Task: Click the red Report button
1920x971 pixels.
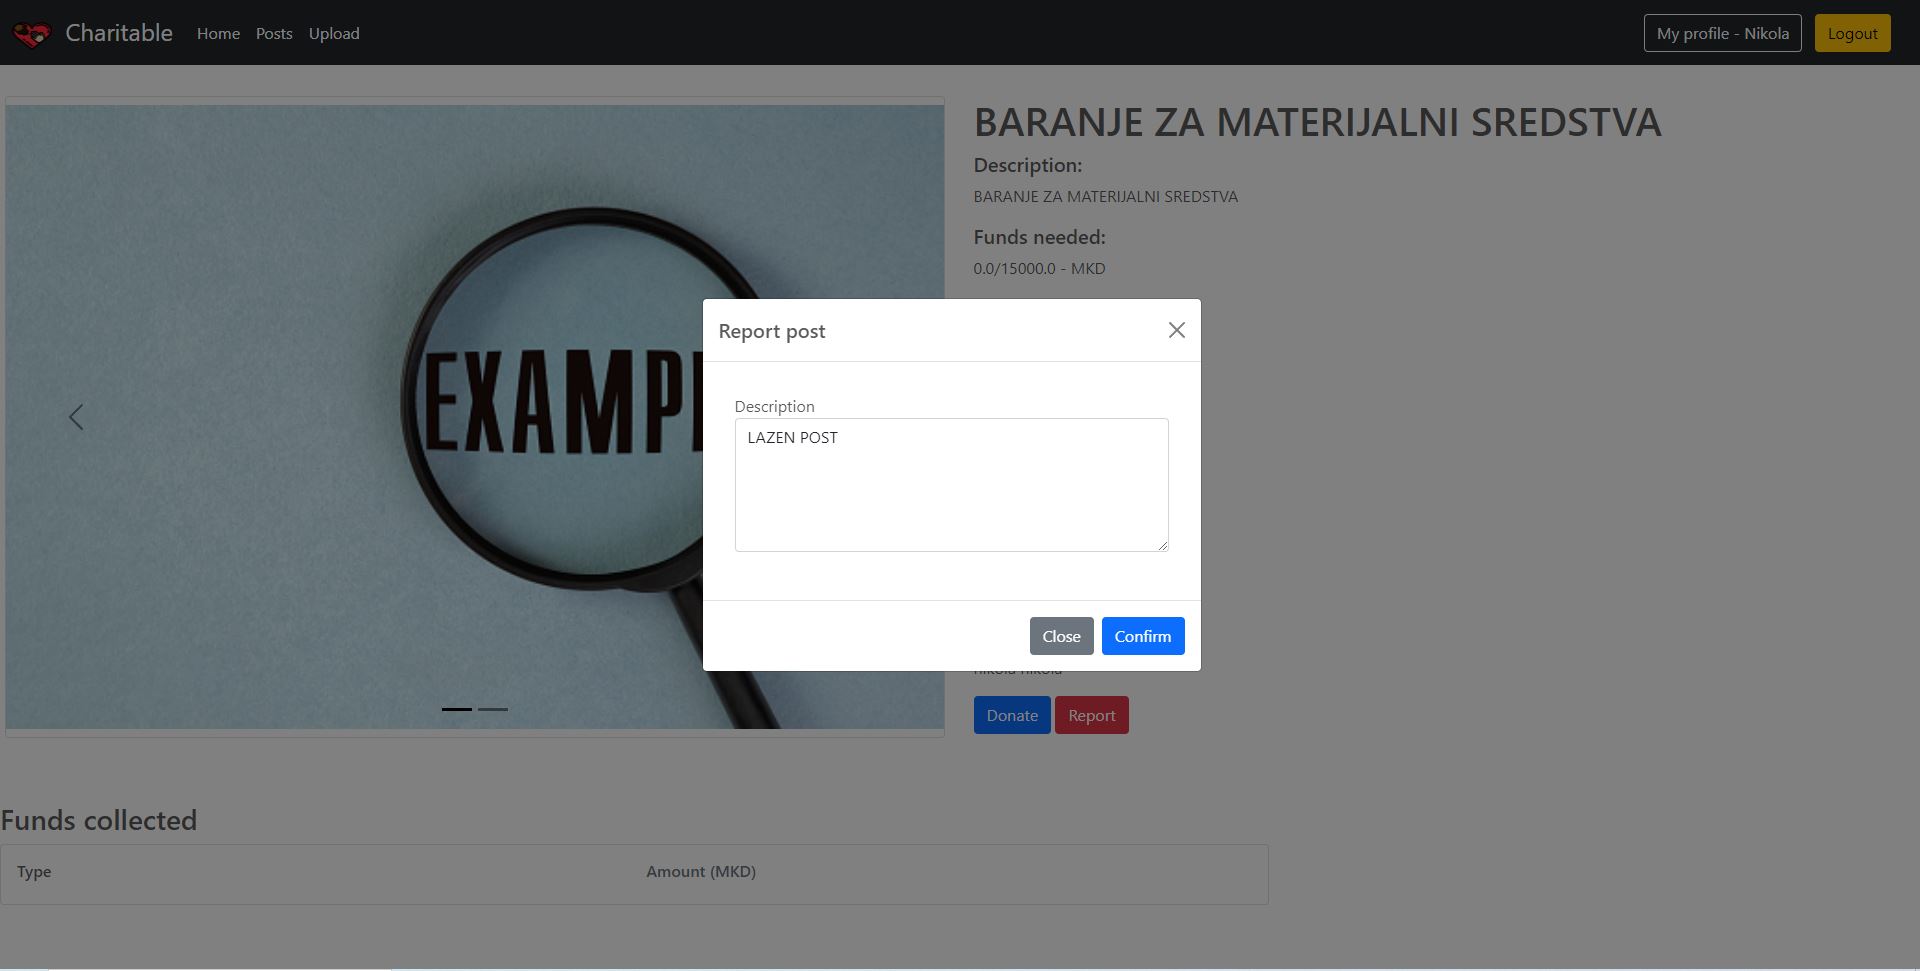Action: [1091, 715]
